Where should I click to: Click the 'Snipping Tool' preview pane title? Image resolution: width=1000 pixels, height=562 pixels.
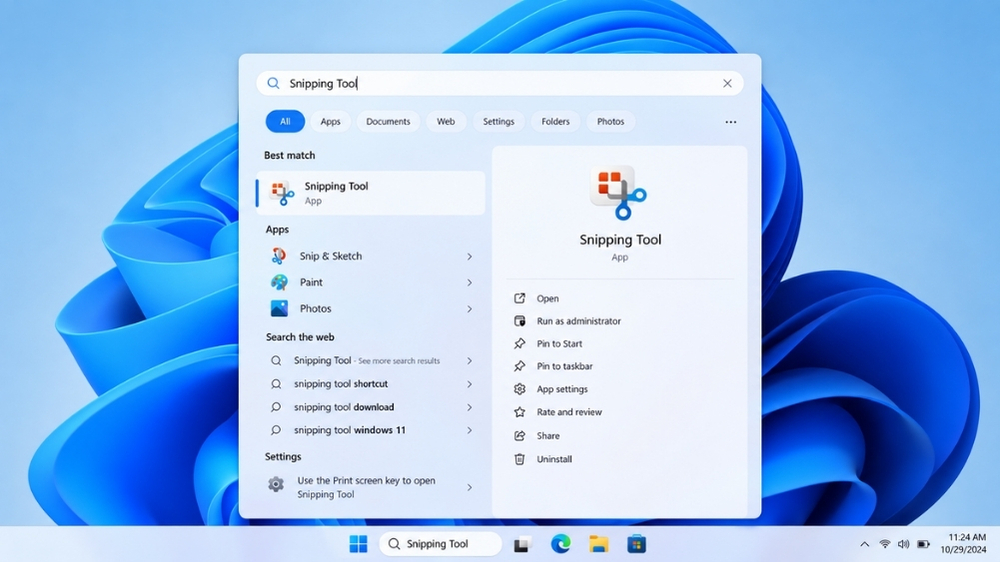point(620,240)
